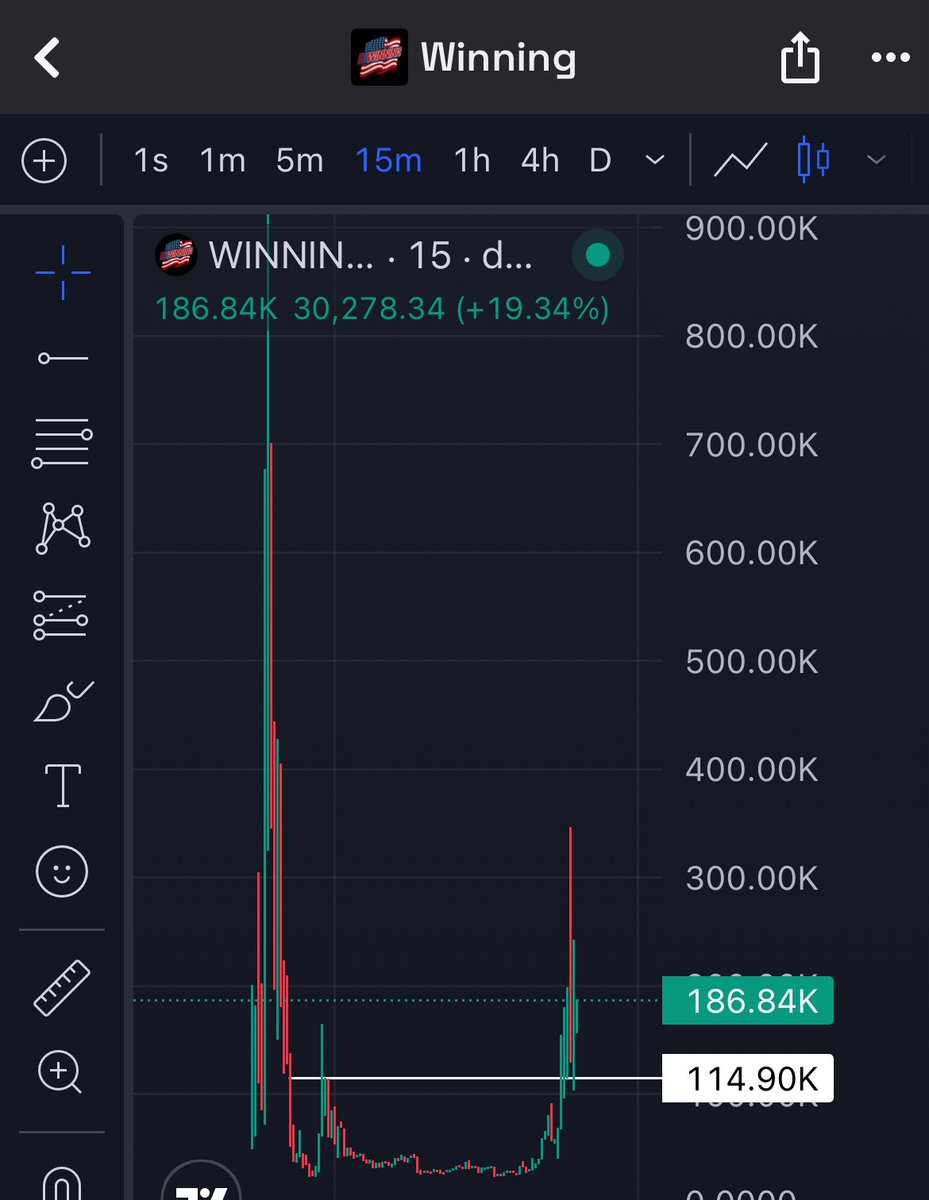Image resolution: width=929 pixels, height=1200 pixels.
Task: Expand more timeframes chevron
Action: coord(656,160)
